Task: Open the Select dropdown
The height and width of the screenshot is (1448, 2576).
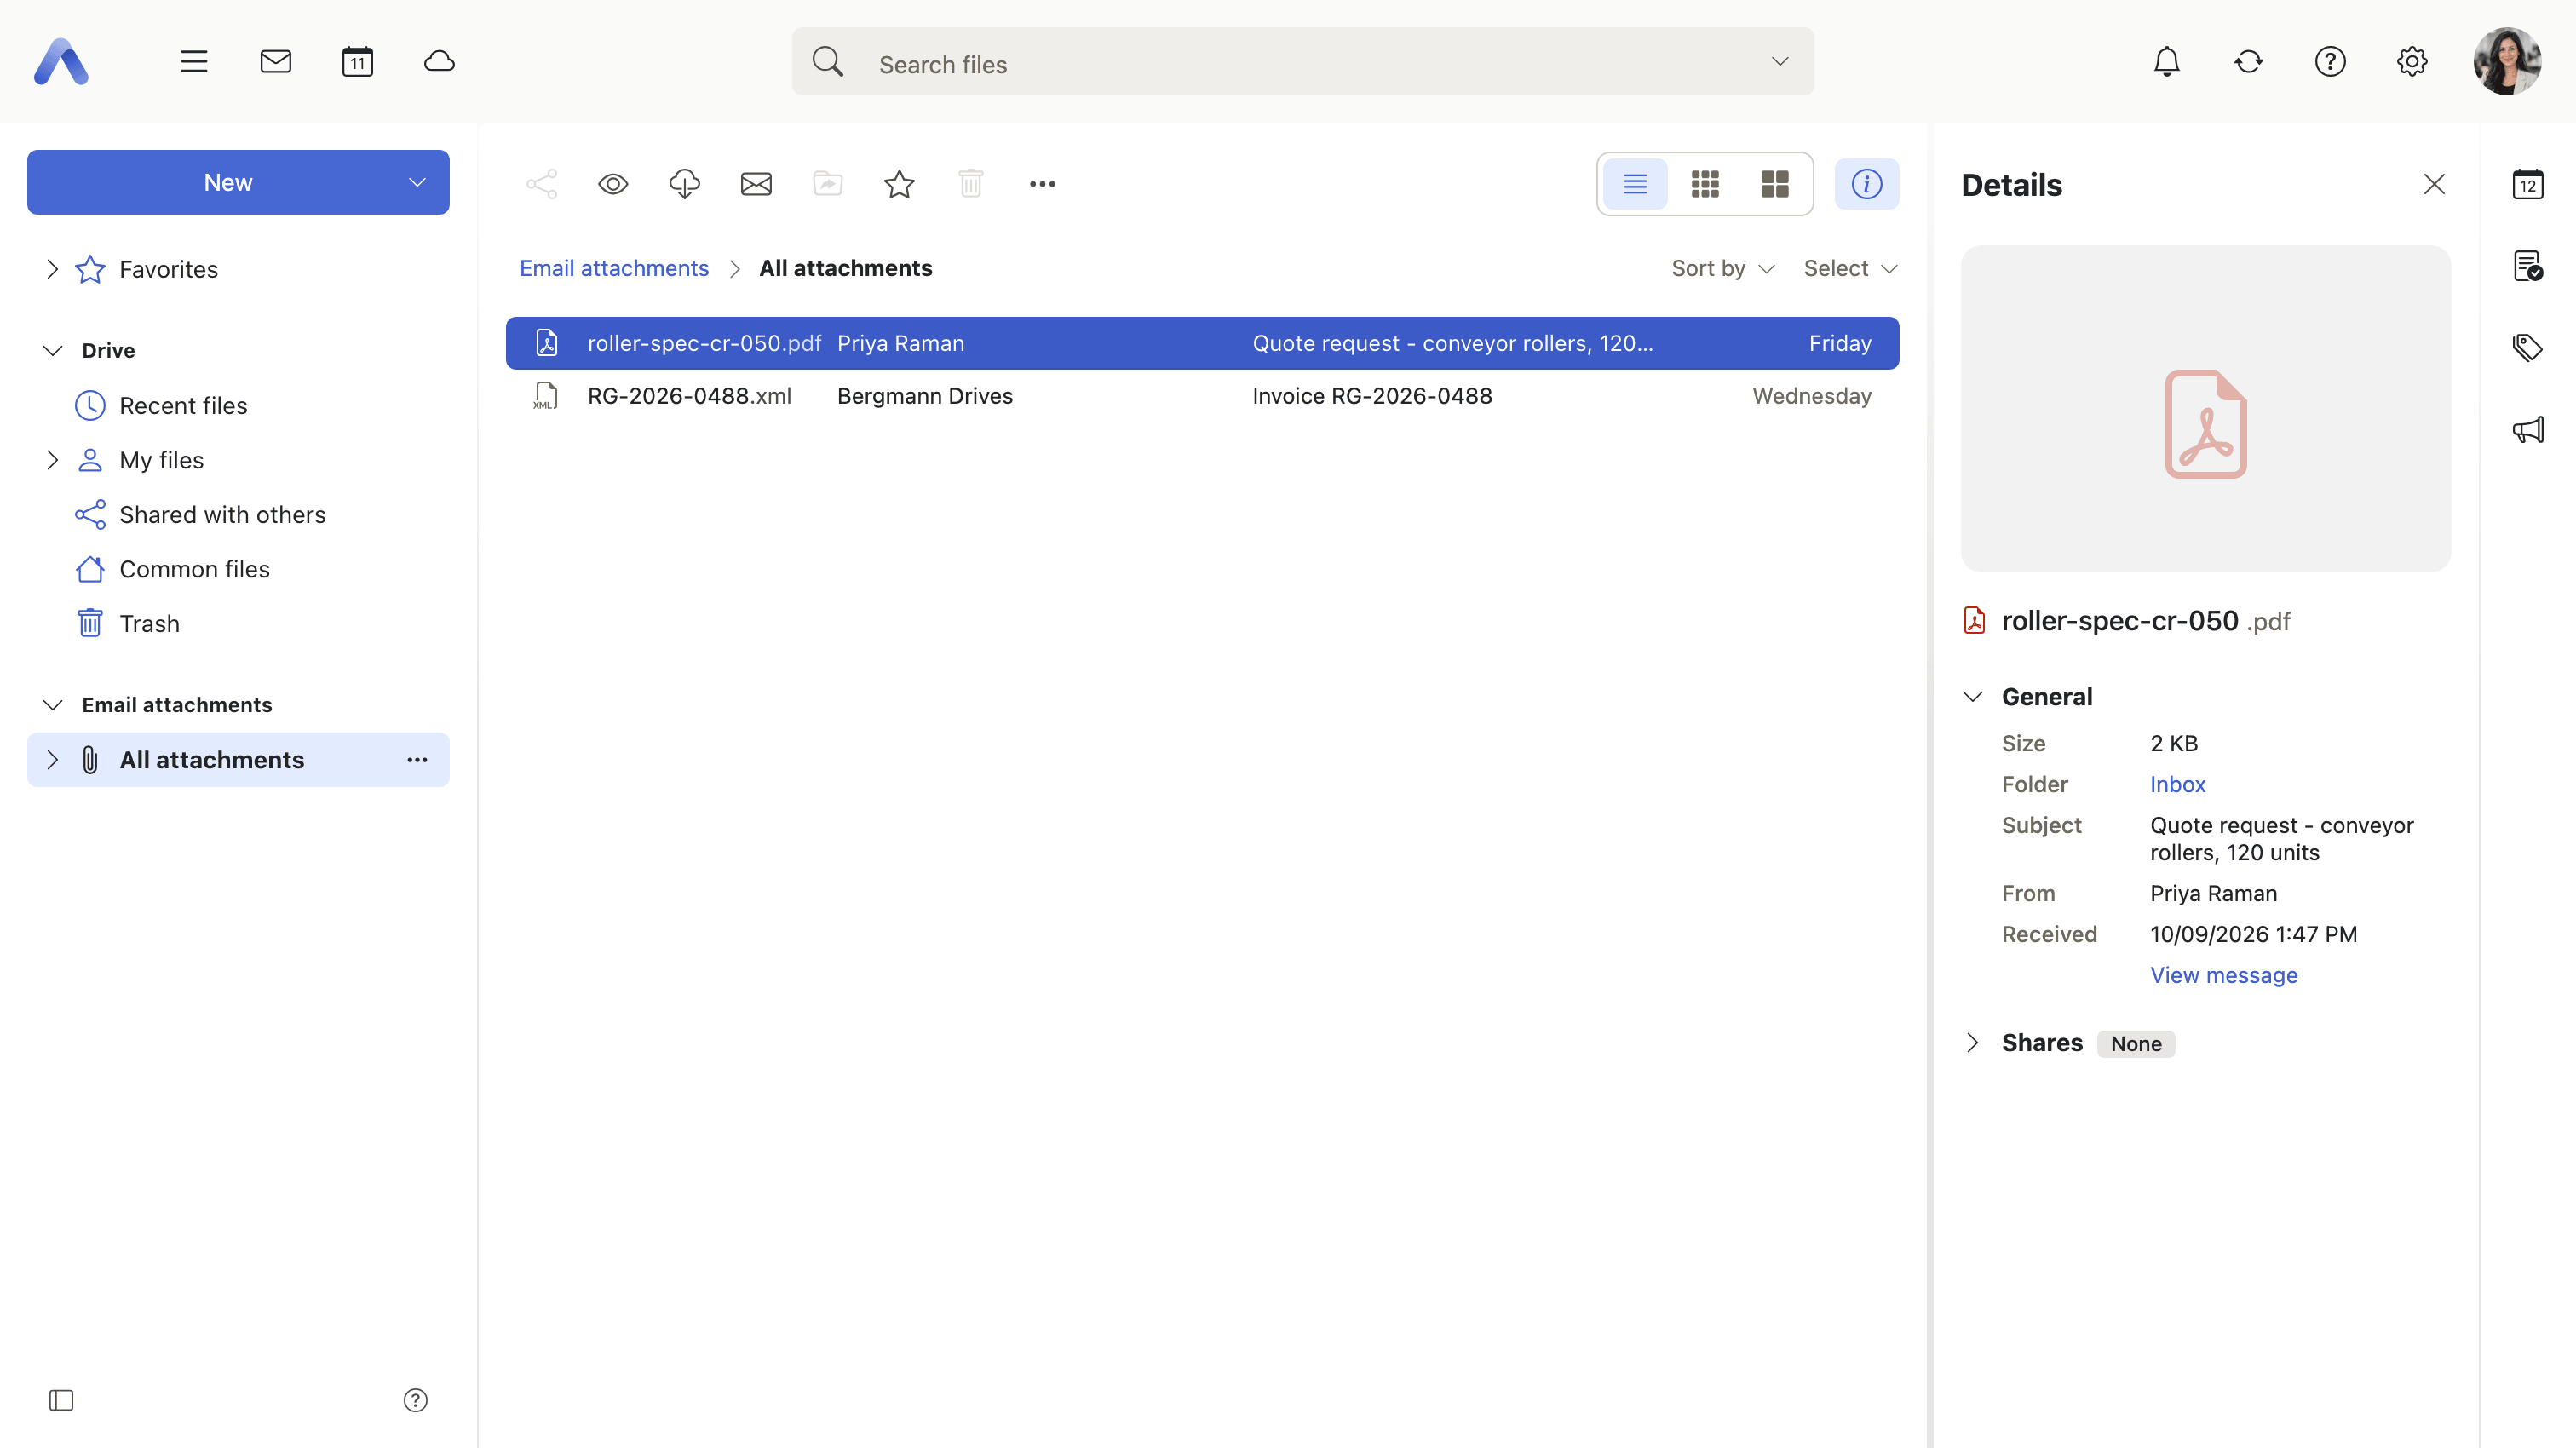Action: 1850,268
